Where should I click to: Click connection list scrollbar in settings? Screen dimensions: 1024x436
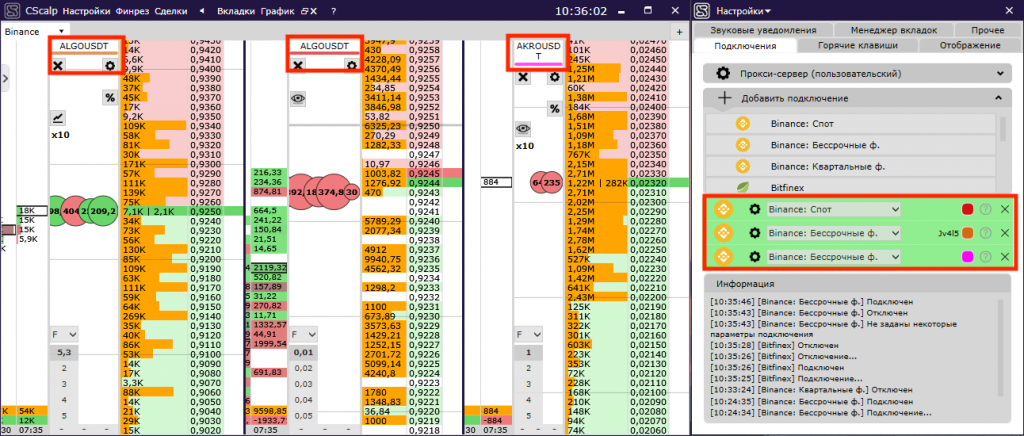1002,128
